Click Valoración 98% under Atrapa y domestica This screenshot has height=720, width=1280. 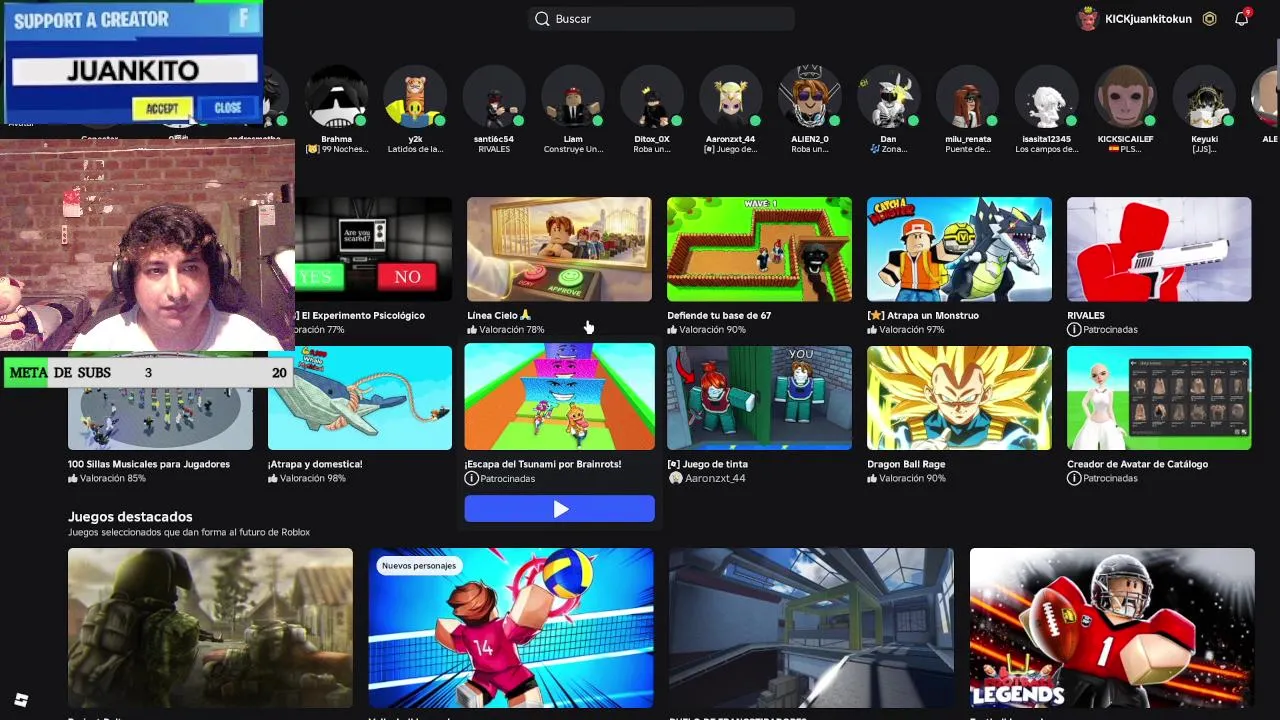click(307, 478)
